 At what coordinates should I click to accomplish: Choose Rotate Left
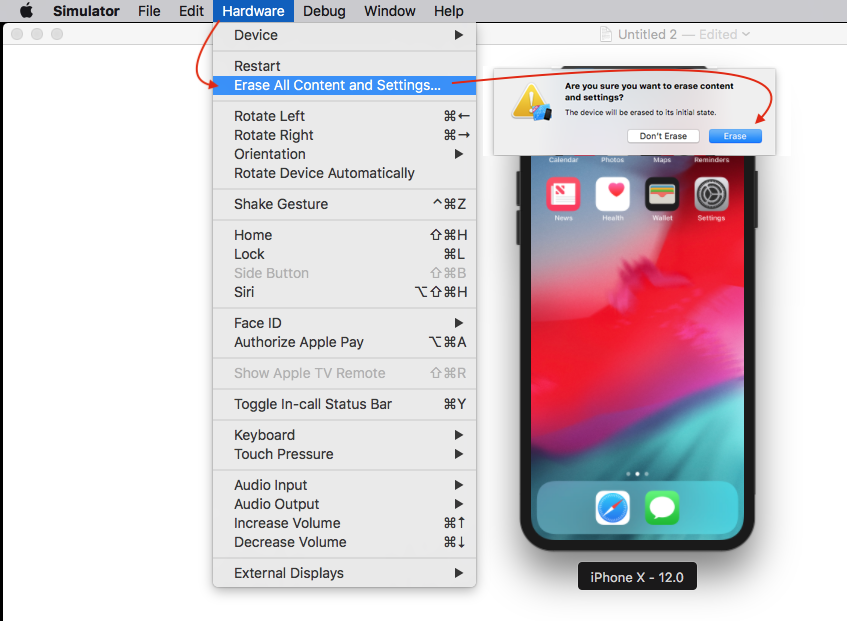tap(344, 116)
